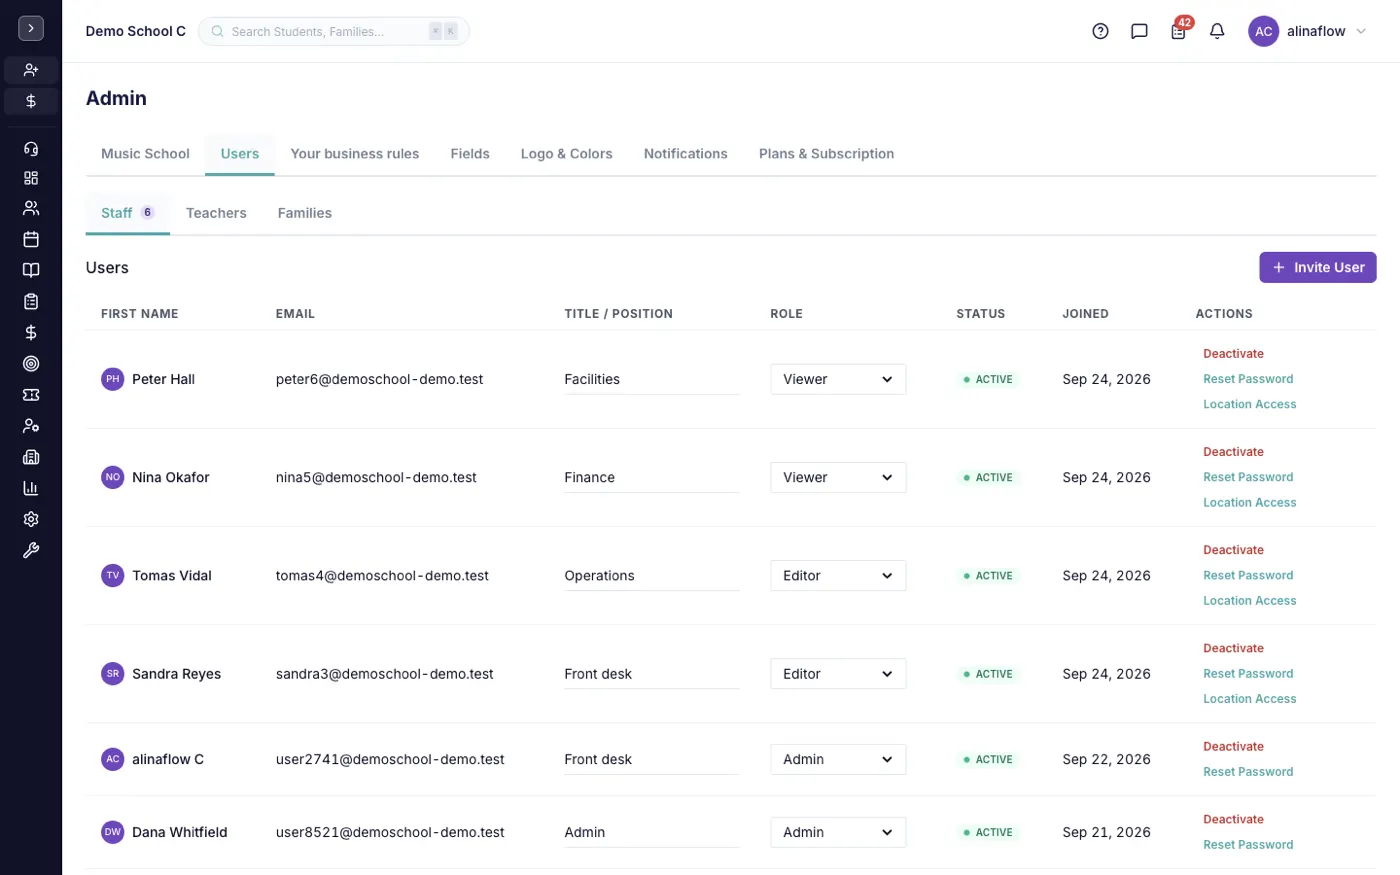Click the highlighted dollar icon near sidebar top

coord(31,101)
